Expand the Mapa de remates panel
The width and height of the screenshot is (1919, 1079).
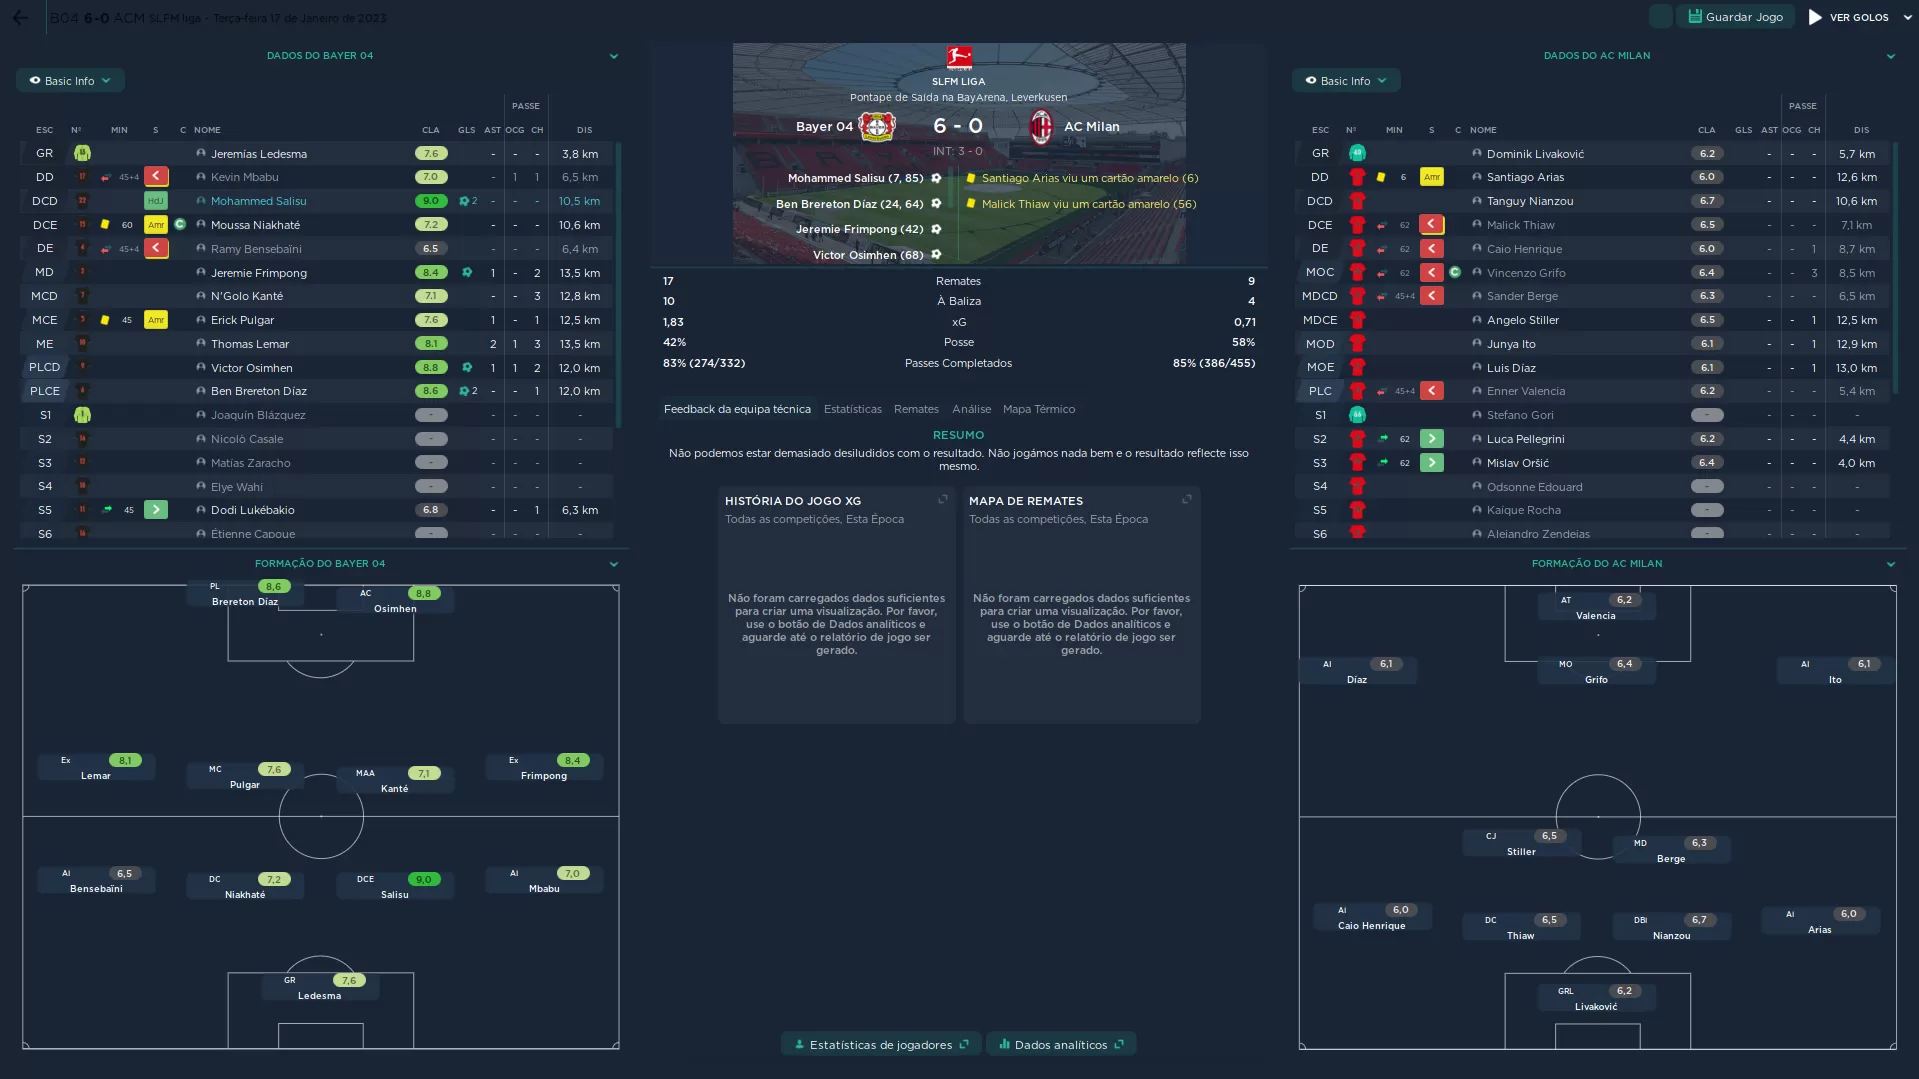coord(1187,500)
